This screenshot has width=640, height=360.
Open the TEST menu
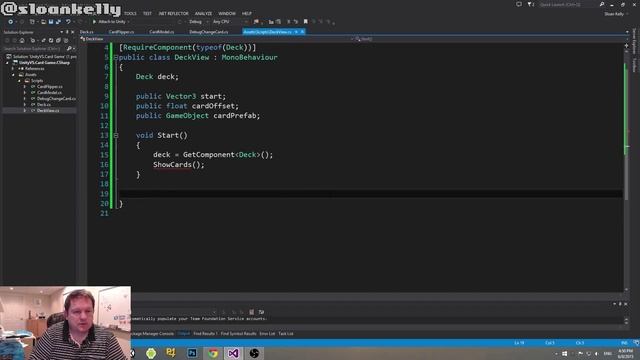pos(147,13)
